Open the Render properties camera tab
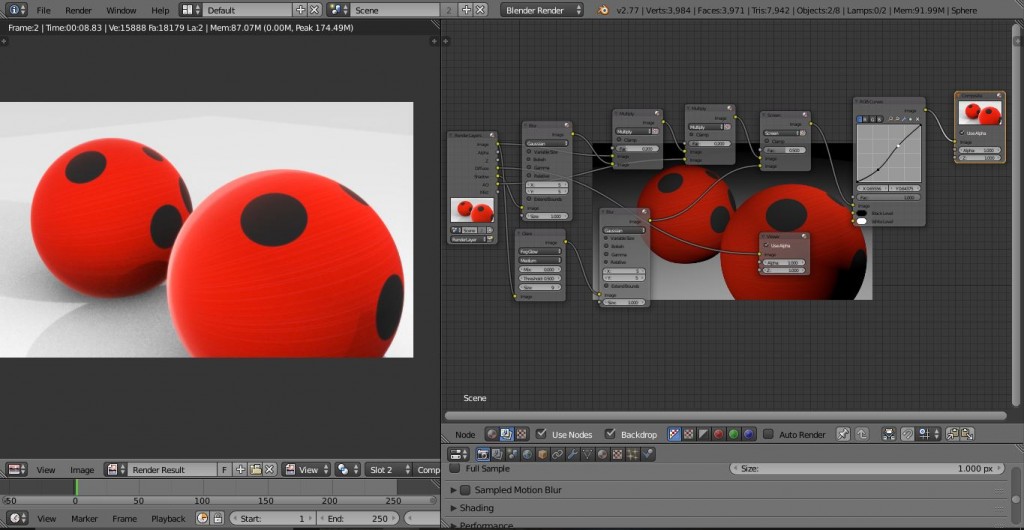The height and width of the screenshot is (530, 1024). 482,454
